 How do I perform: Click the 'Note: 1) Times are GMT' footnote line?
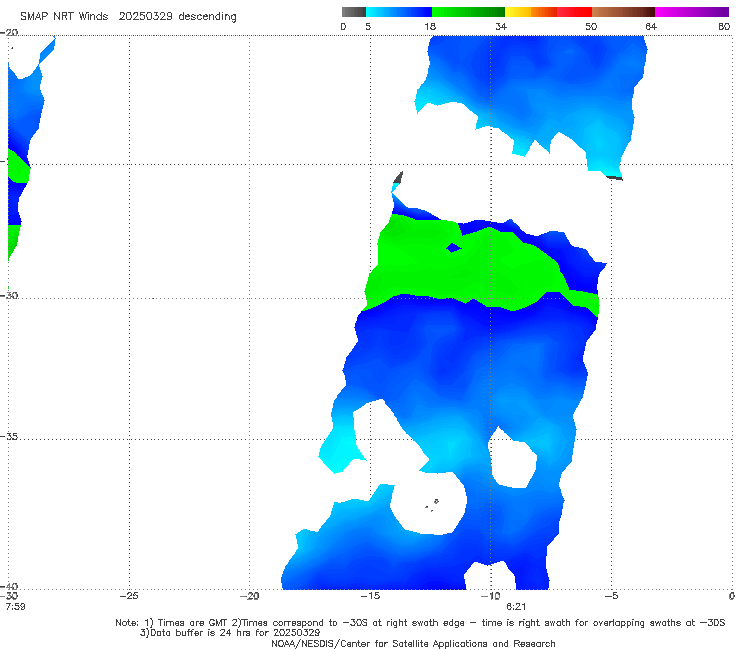click(x=420, y=623)
